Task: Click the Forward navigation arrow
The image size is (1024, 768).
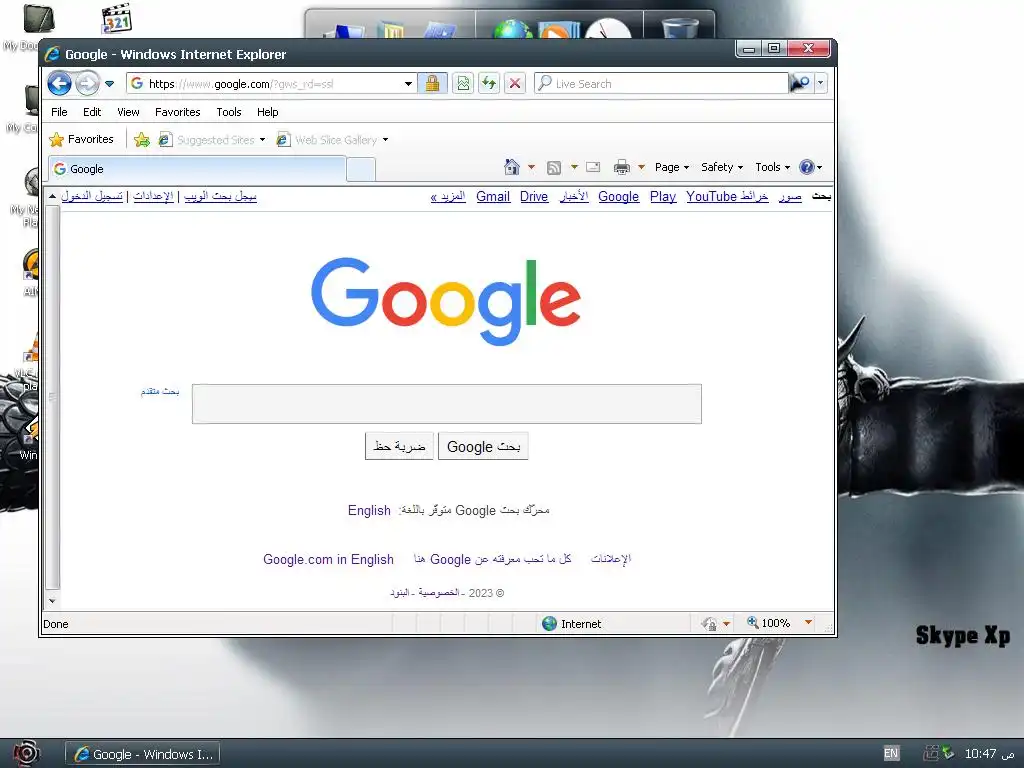Action: coord(87,84)
